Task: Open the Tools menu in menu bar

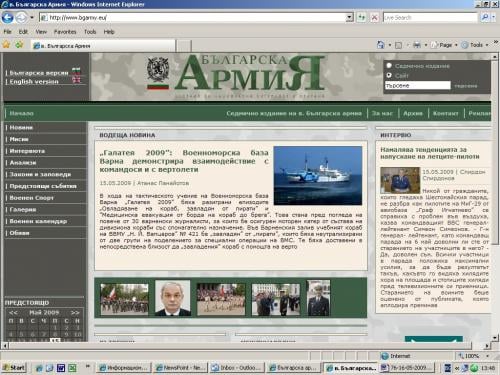Action: 90,32
